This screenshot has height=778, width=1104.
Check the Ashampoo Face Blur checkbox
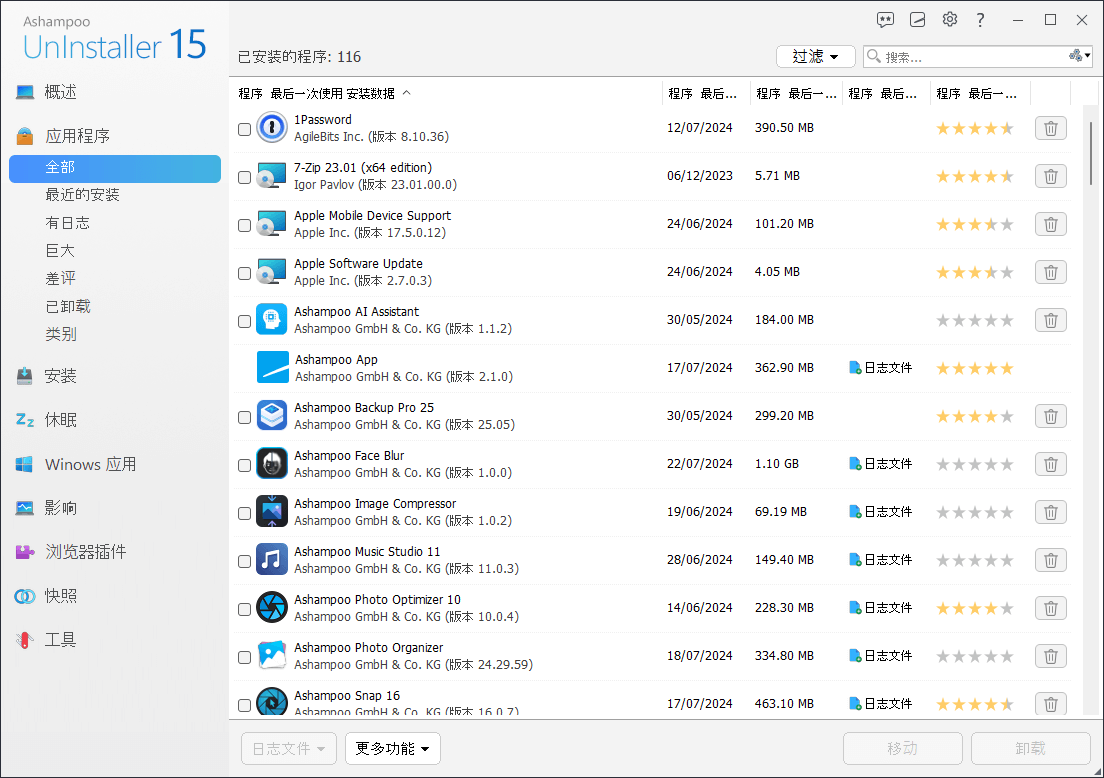(x=244, y=465)
